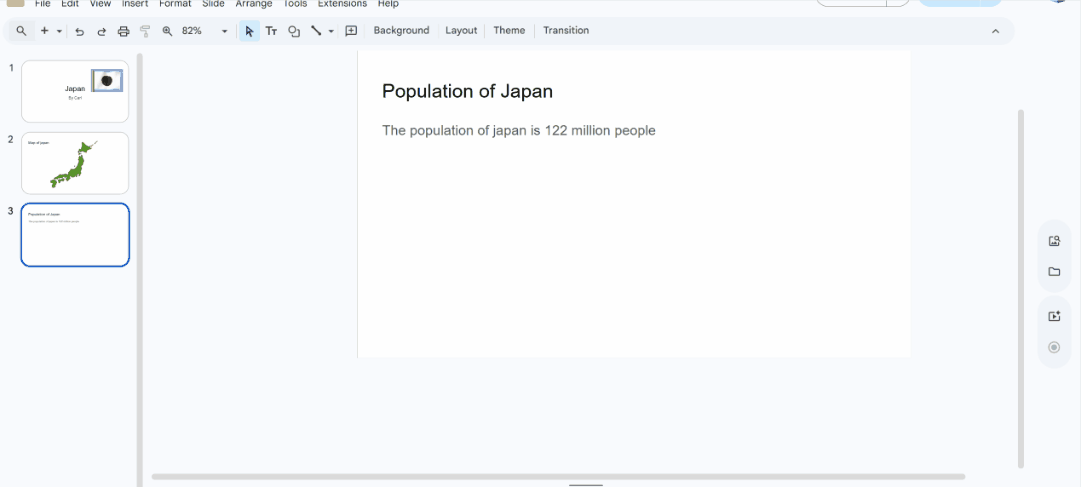Choose the Select arrow cursor tool

coord(250,31)
